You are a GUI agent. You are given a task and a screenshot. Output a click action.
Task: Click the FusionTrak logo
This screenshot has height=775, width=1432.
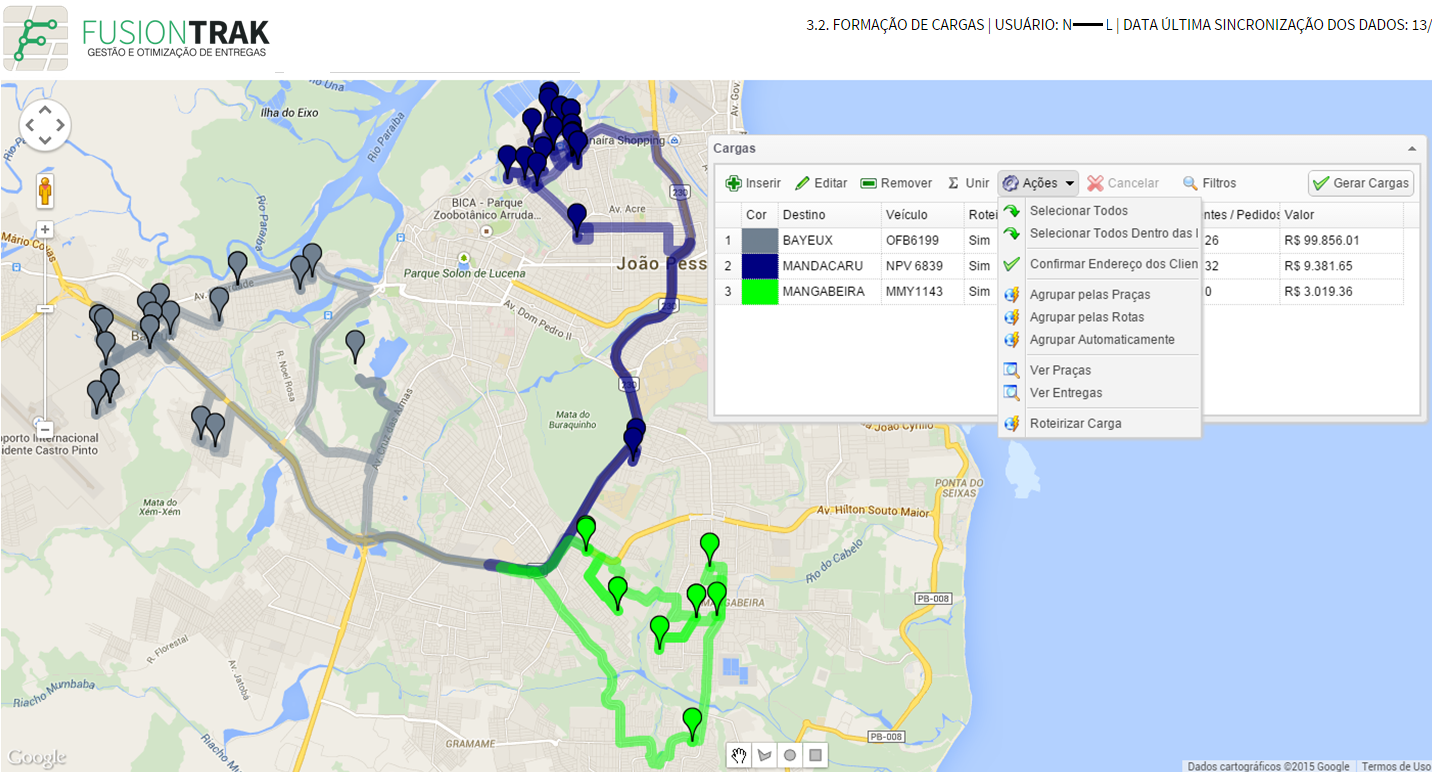point(136,37)
